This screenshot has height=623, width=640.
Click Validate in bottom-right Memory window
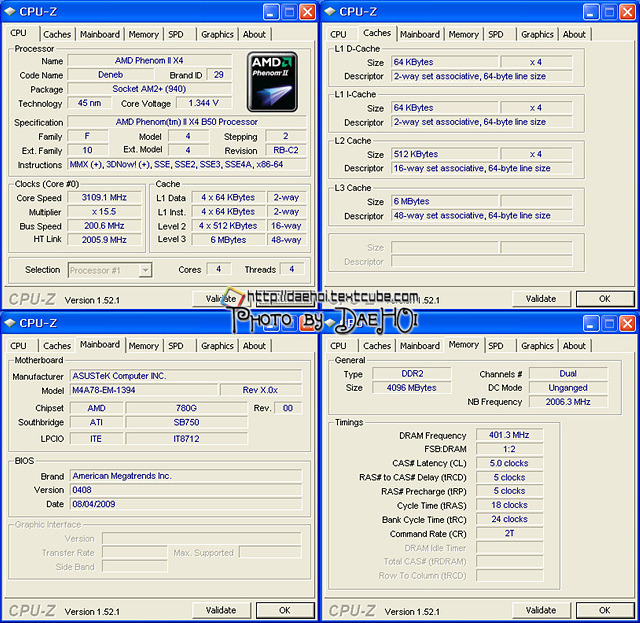tap(541, 610)
